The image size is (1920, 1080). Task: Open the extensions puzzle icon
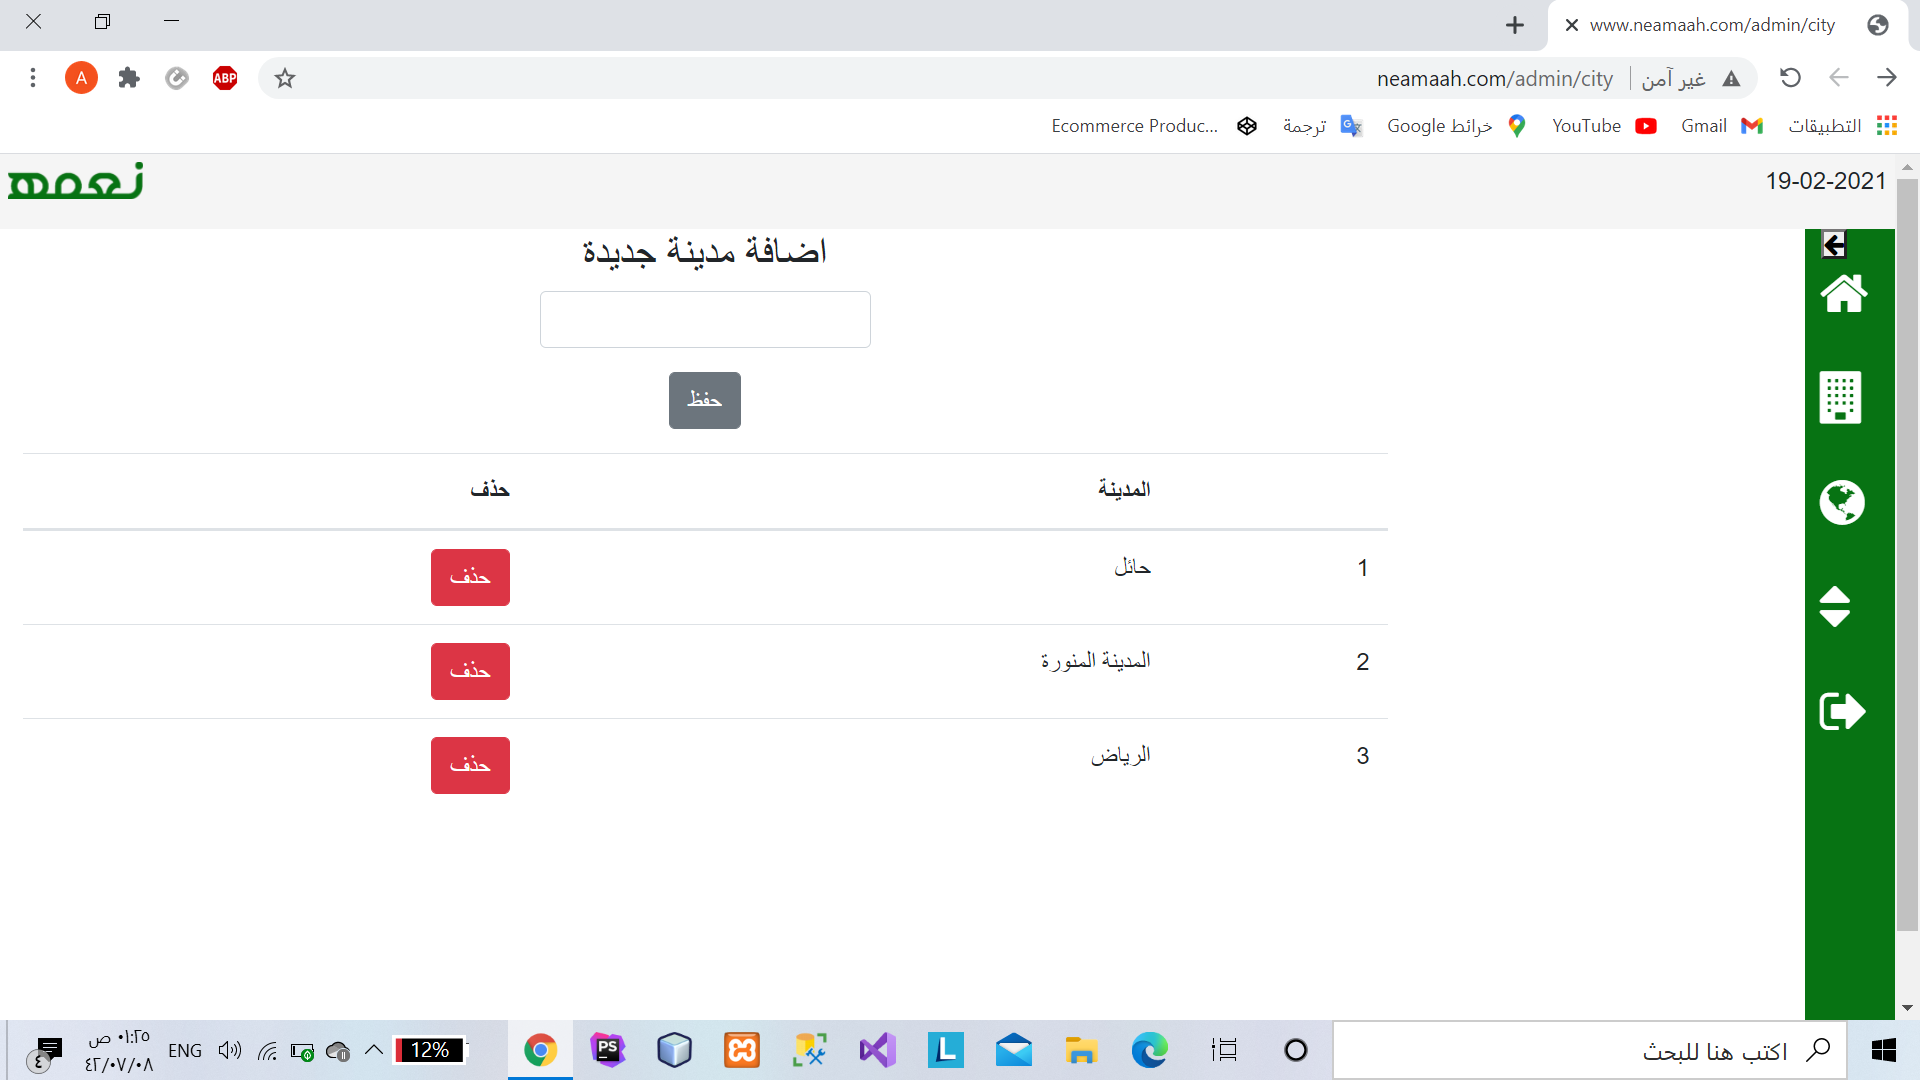click(x=129, y=78)
